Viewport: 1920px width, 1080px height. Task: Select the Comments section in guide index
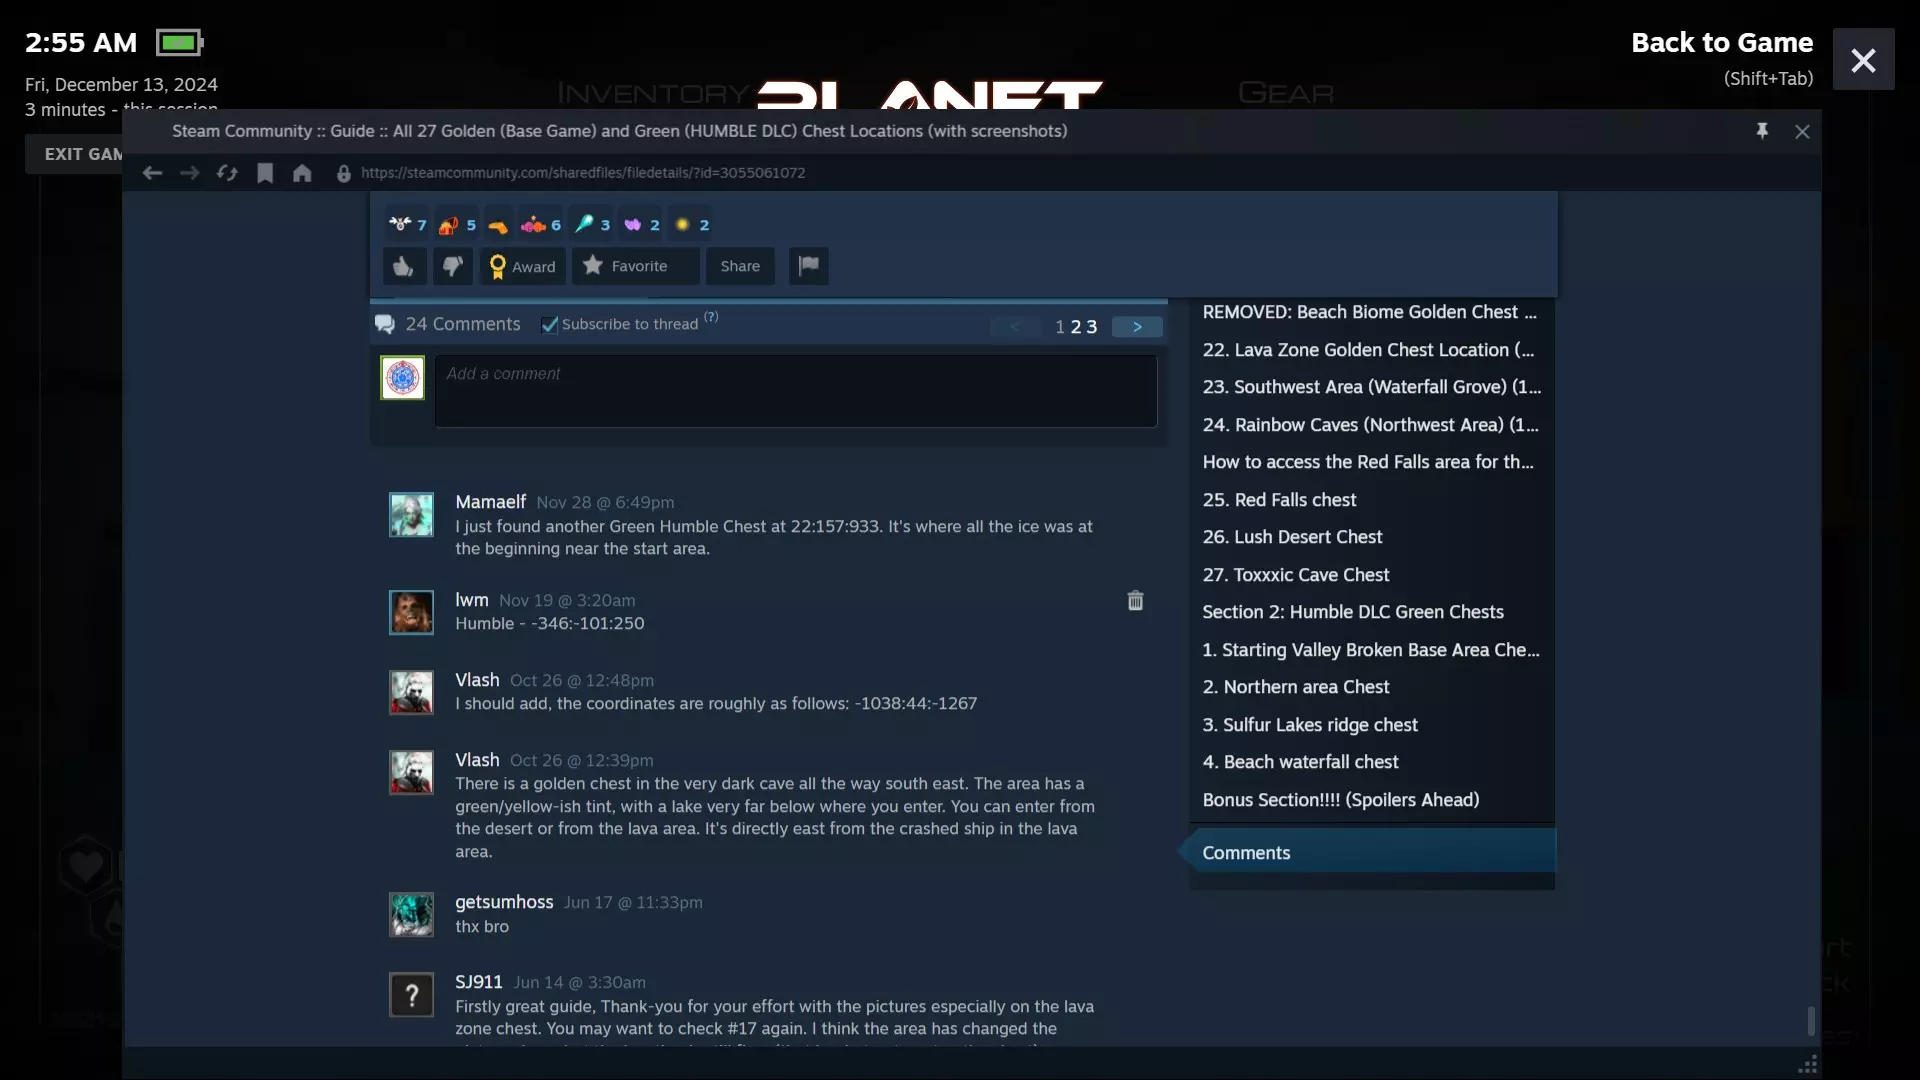1246,852
